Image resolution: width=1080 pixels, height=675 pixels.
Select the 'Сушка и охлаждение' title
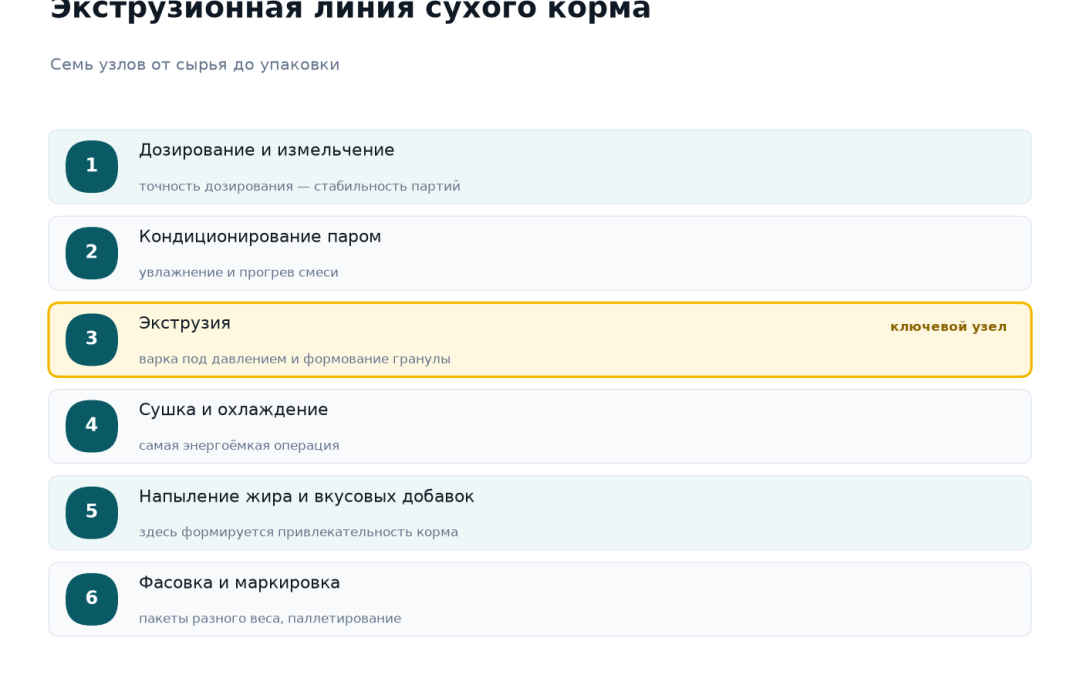(233, 410)
